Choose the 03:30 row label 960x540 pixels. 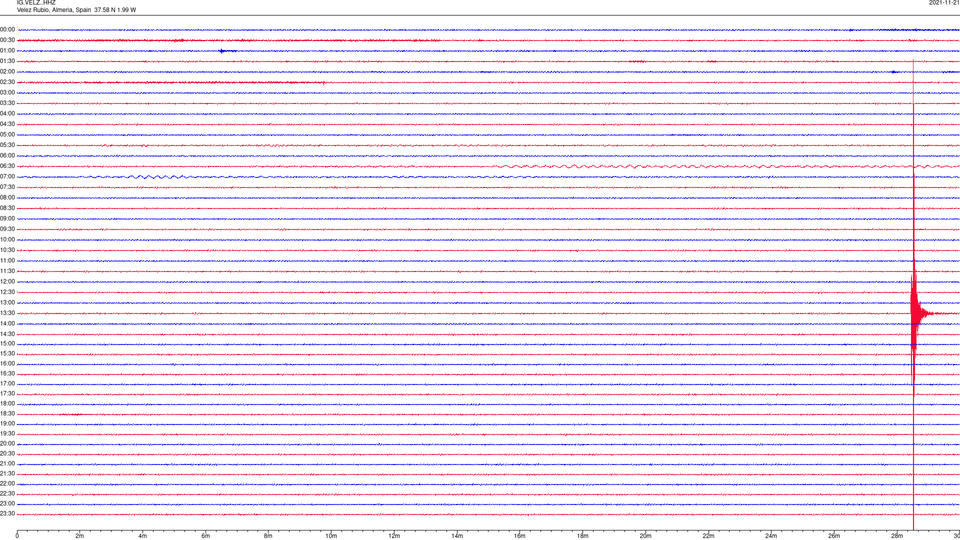tap(7, 103)
